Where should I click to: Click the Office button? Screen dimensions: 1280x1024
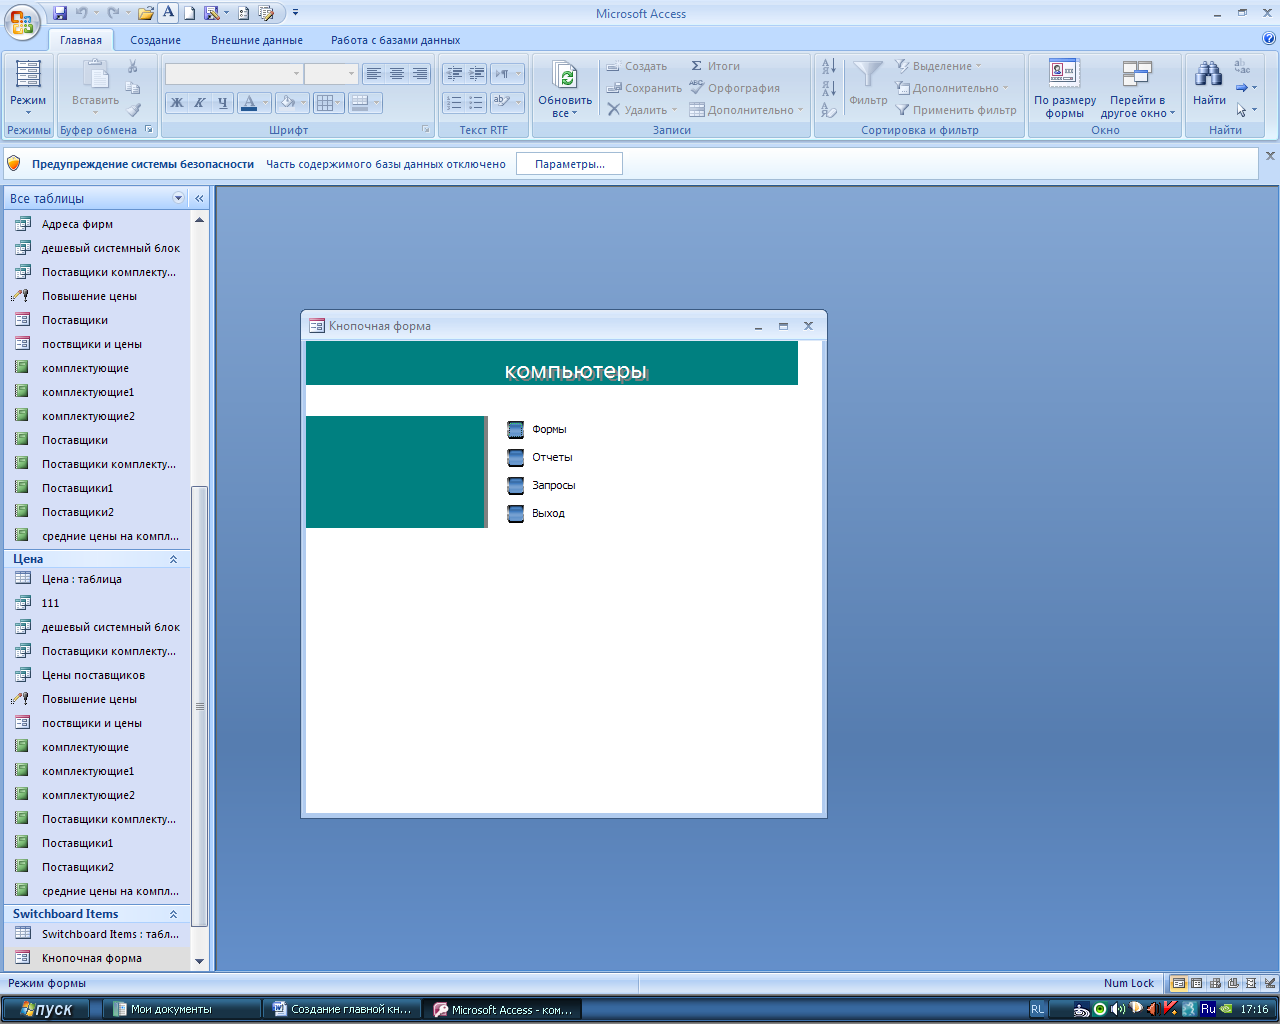22,21
